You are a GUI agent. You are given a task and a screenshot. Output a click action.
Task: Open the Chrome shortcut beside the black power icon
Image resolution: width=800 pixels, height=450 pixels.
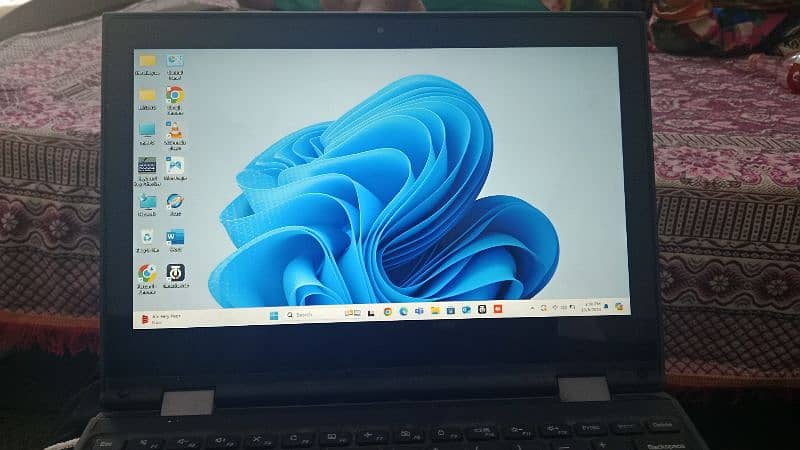tap(147, 279)
